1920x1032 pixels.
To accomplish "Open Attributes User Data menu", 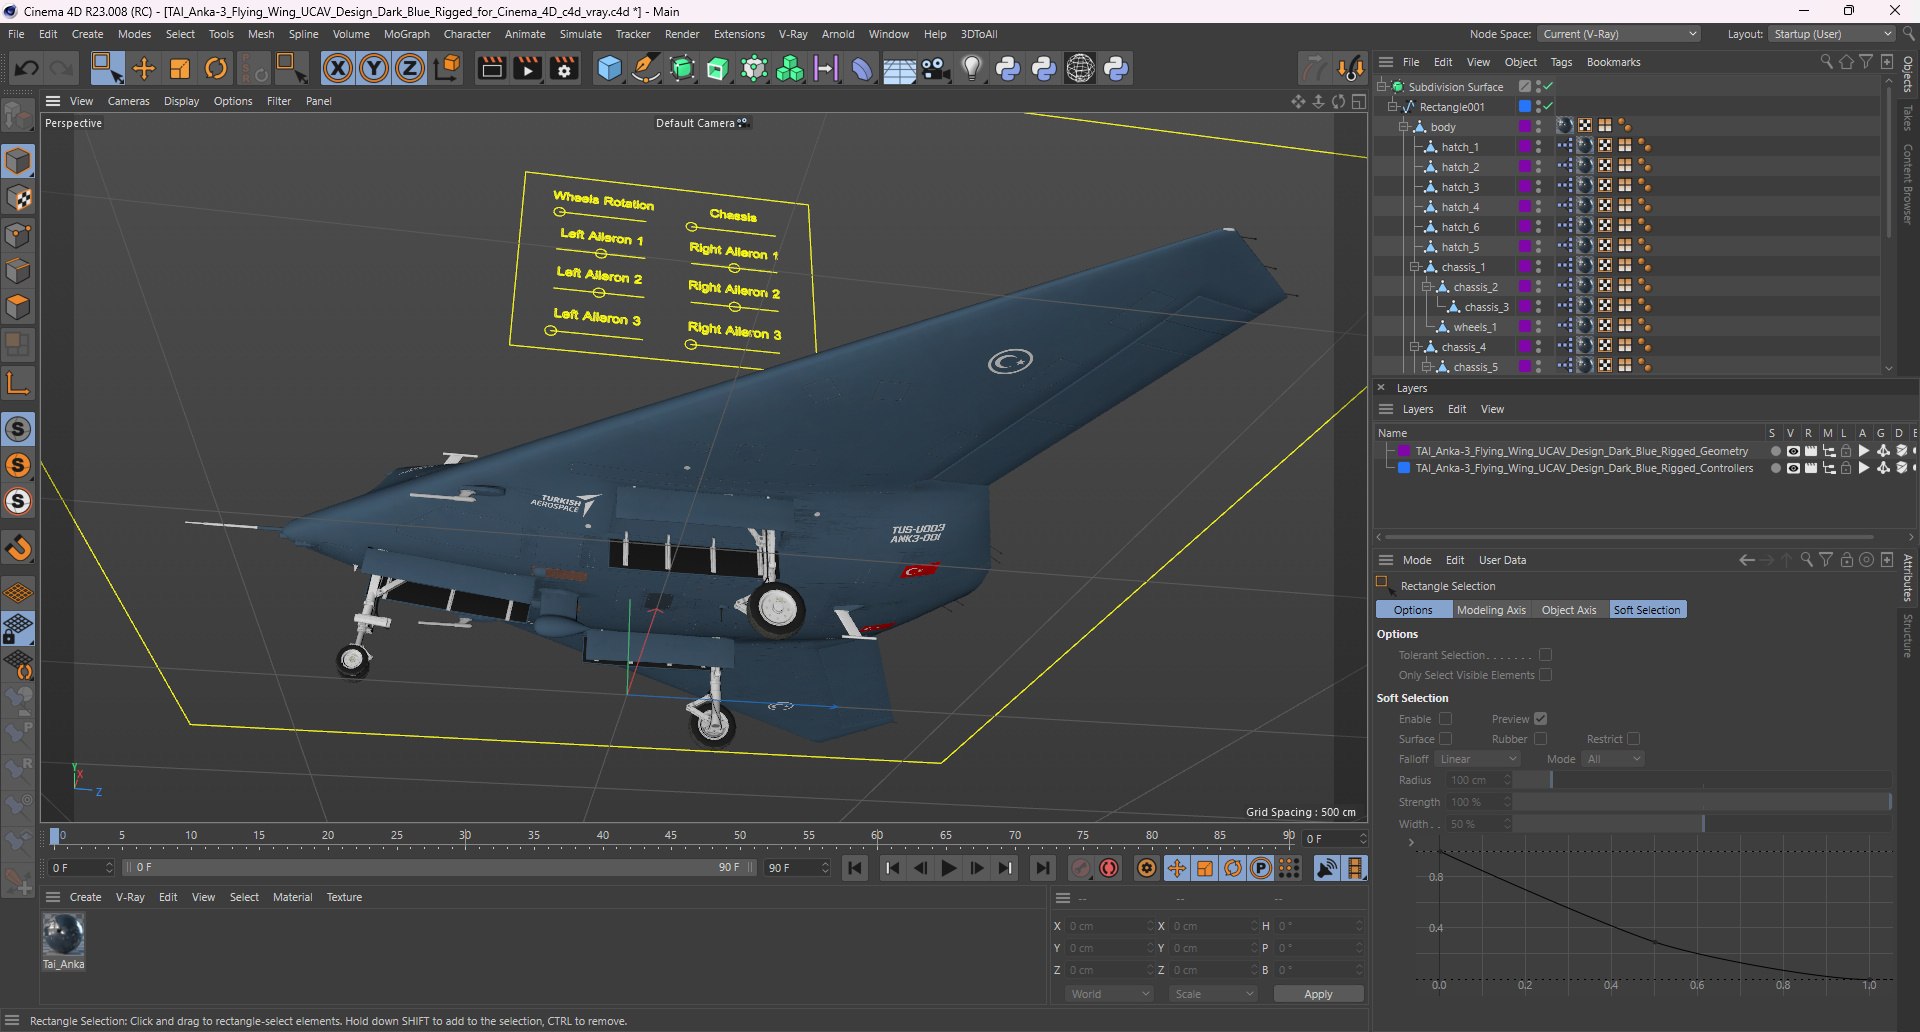I will (x=1502, y=560).
